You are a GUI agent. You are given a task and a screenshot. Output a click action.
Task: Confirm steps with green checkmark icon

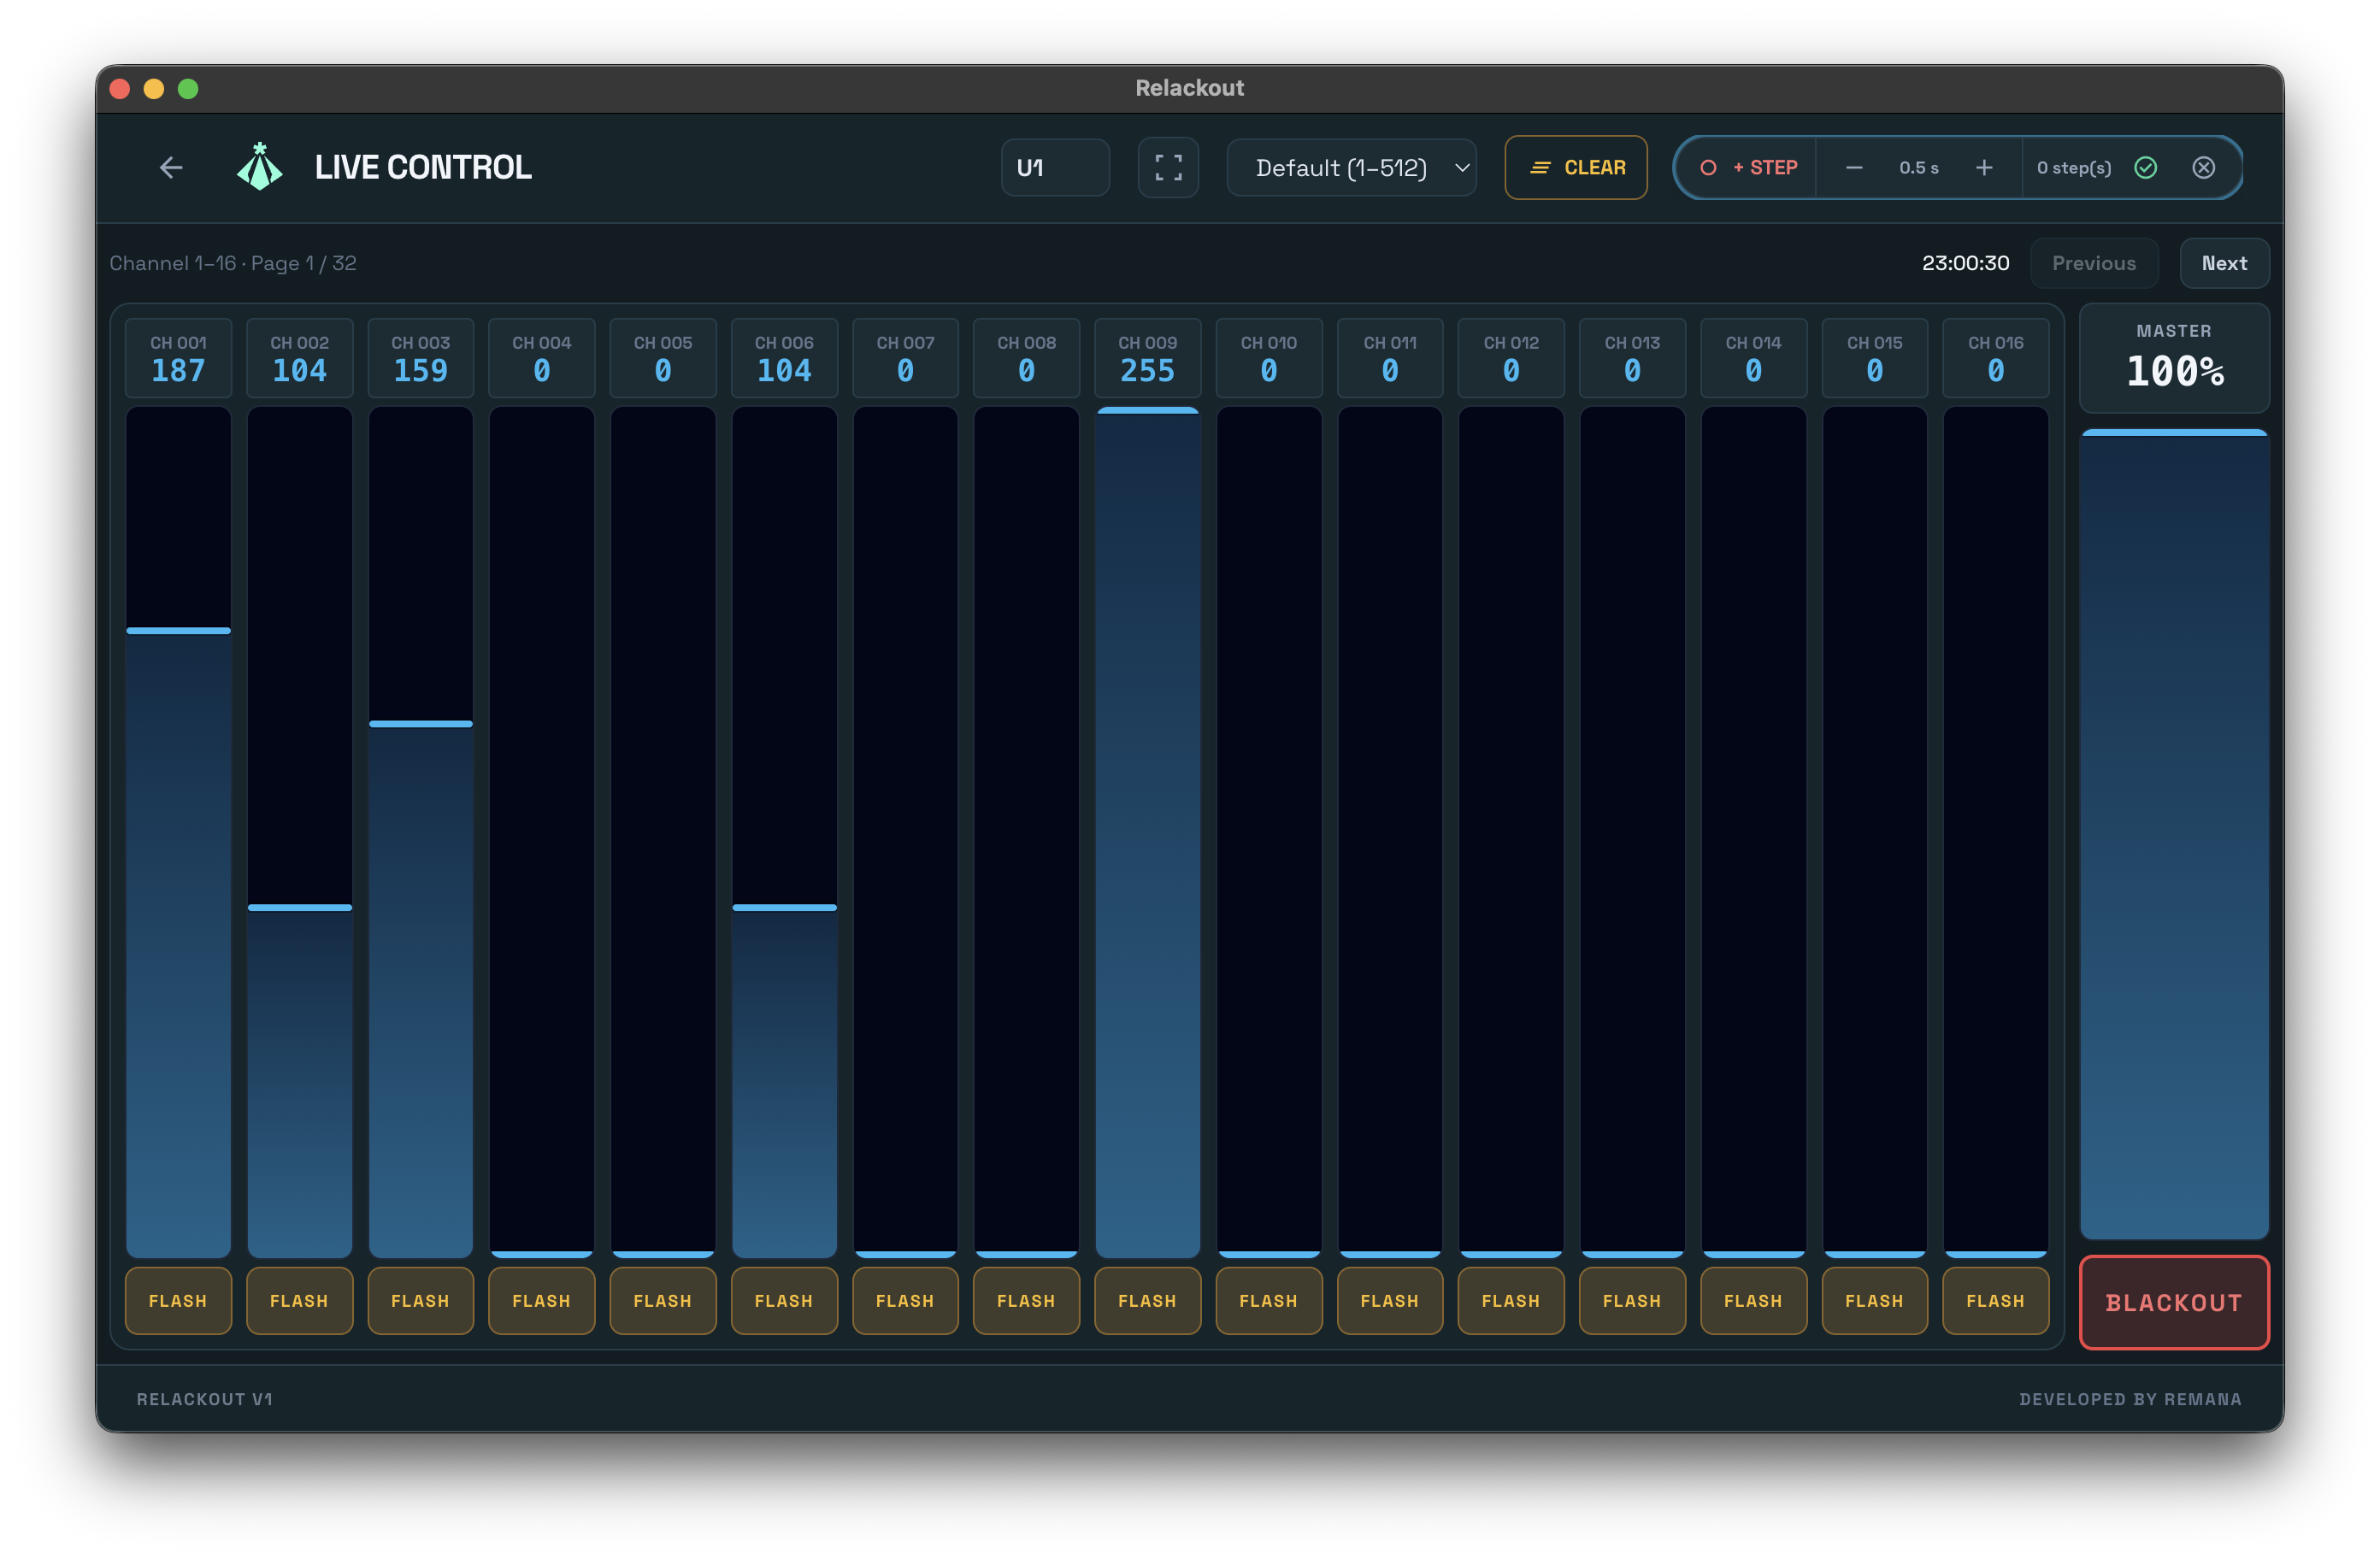click(2146, 167)
